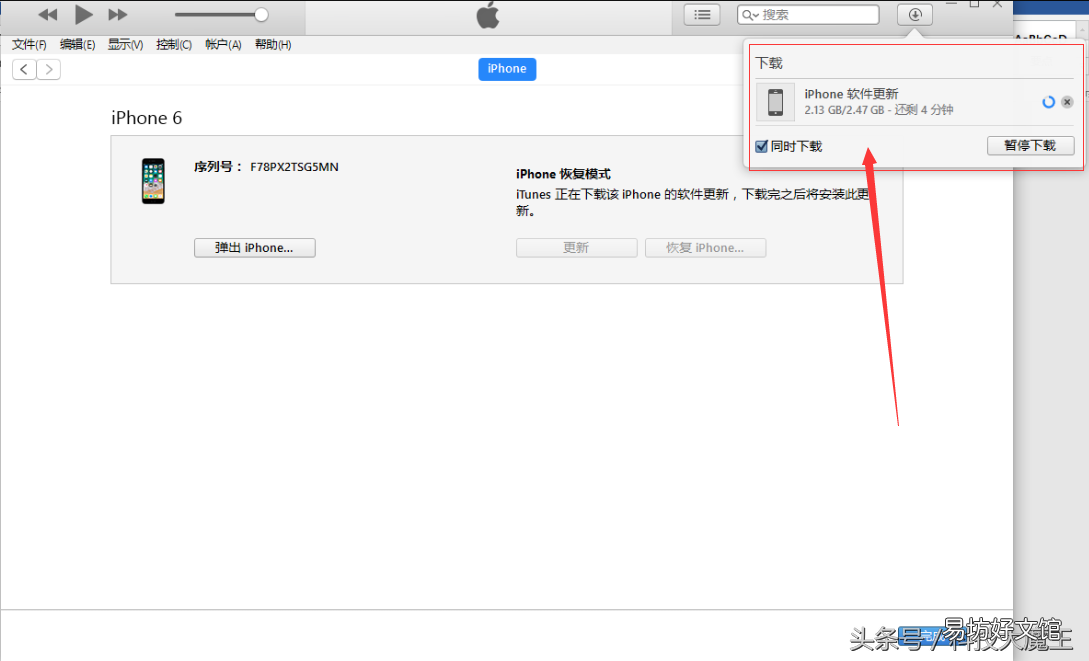Open the 帐户(A) menu
The width and height of the screenshot is (1089, 661).
pos(223,44)
